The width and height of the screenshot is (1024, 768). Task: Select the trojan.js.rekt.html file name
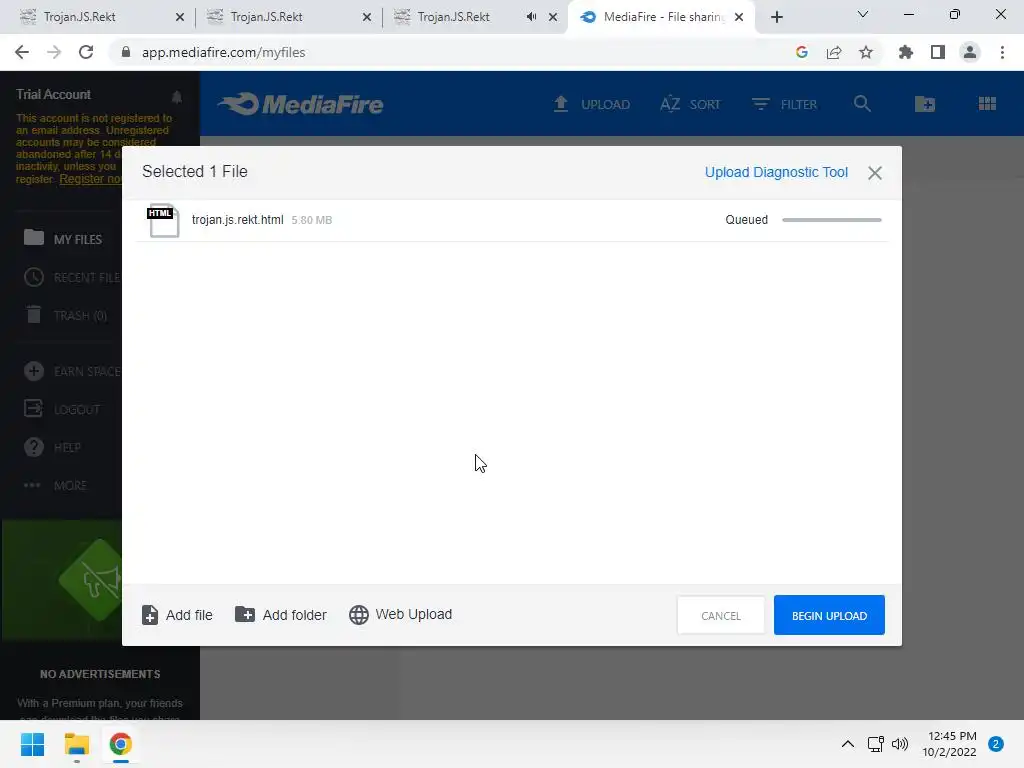click(x=238, y=220)
